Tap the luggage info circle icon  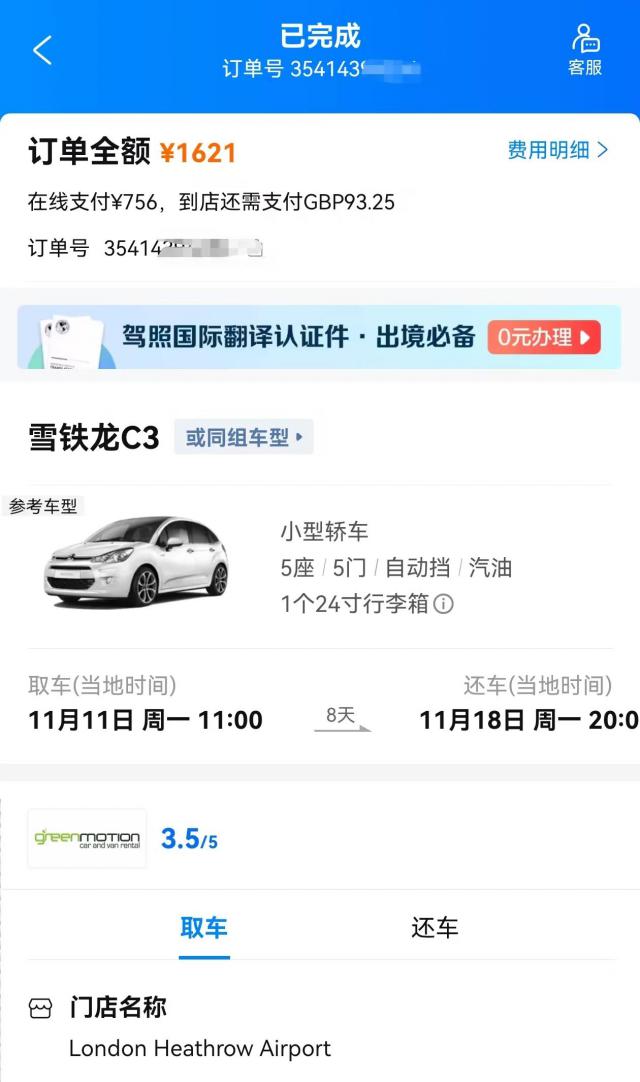[x=443, y=604]
